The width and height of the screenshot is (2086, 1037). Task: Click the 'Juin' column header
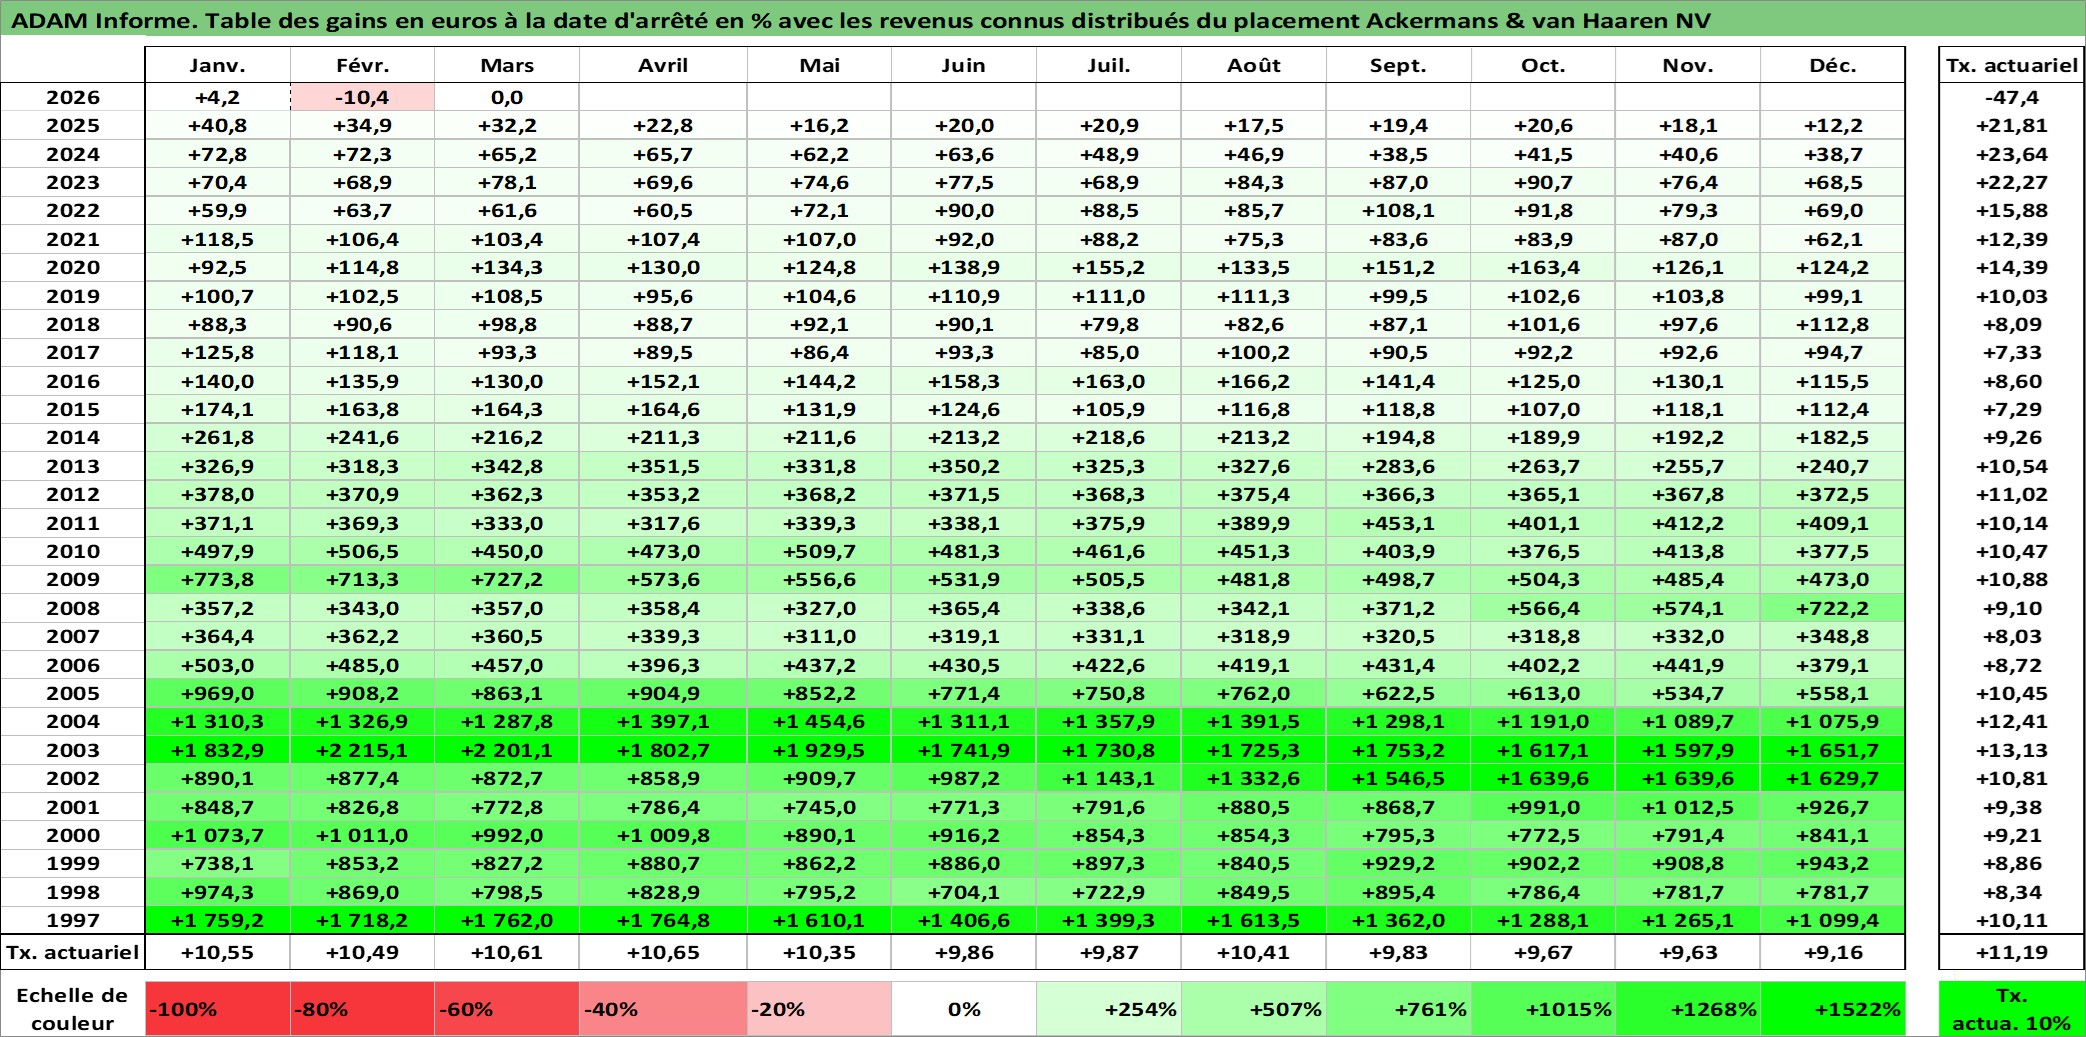(x=964, y=65)
